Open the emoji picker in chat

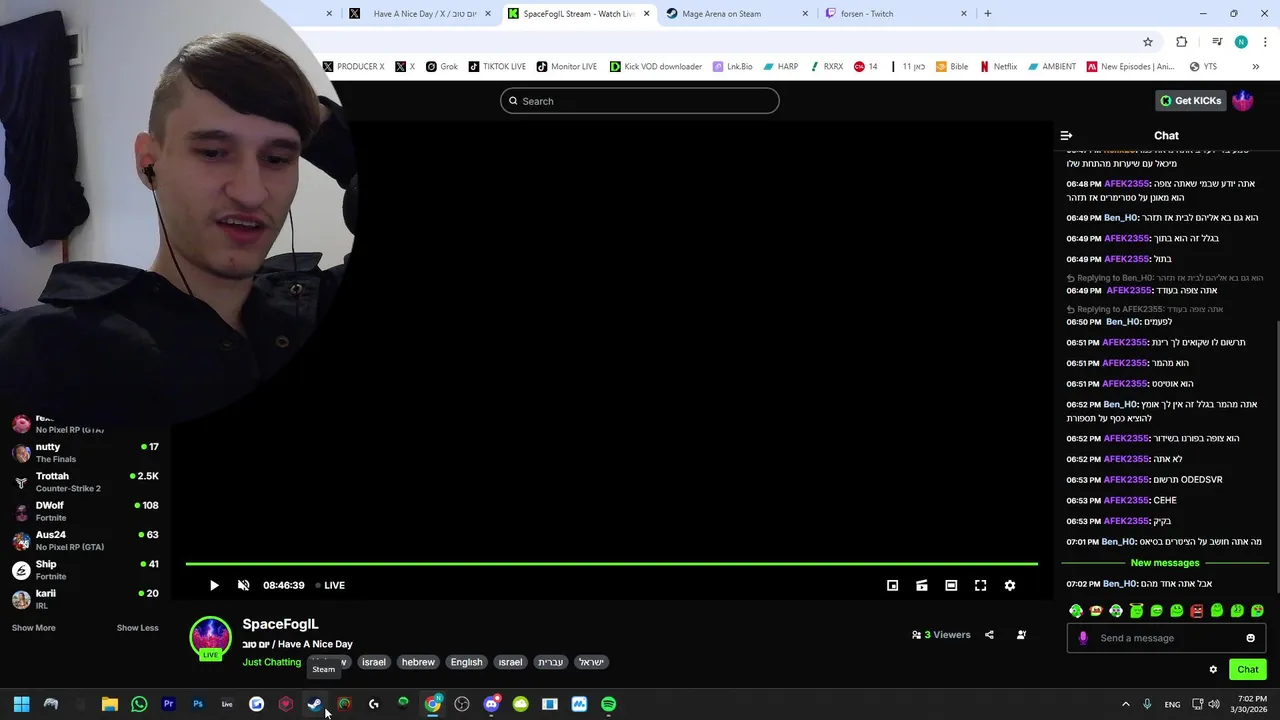1250,638
